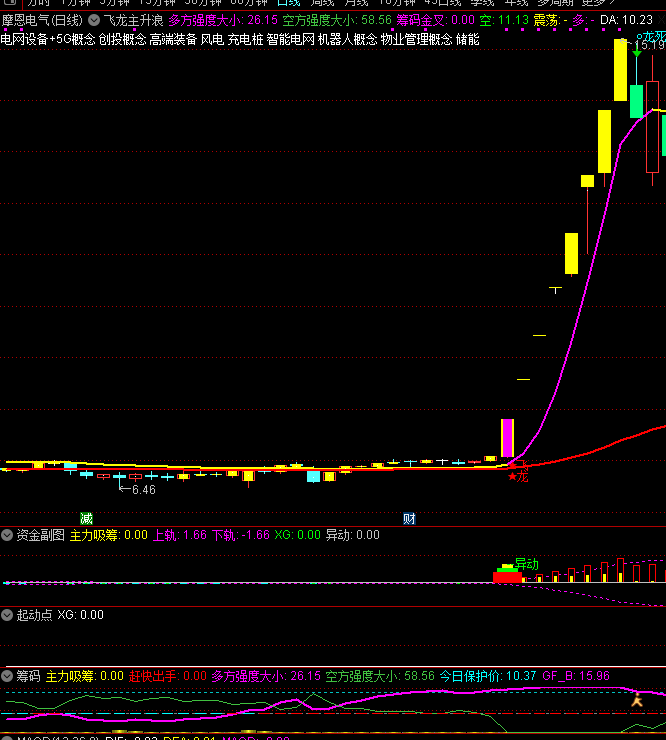Image resolution: width=666 pixels, height=740 pixels.
Task: Open the 创投概念 concept link
Action: (x=123, y=39)
